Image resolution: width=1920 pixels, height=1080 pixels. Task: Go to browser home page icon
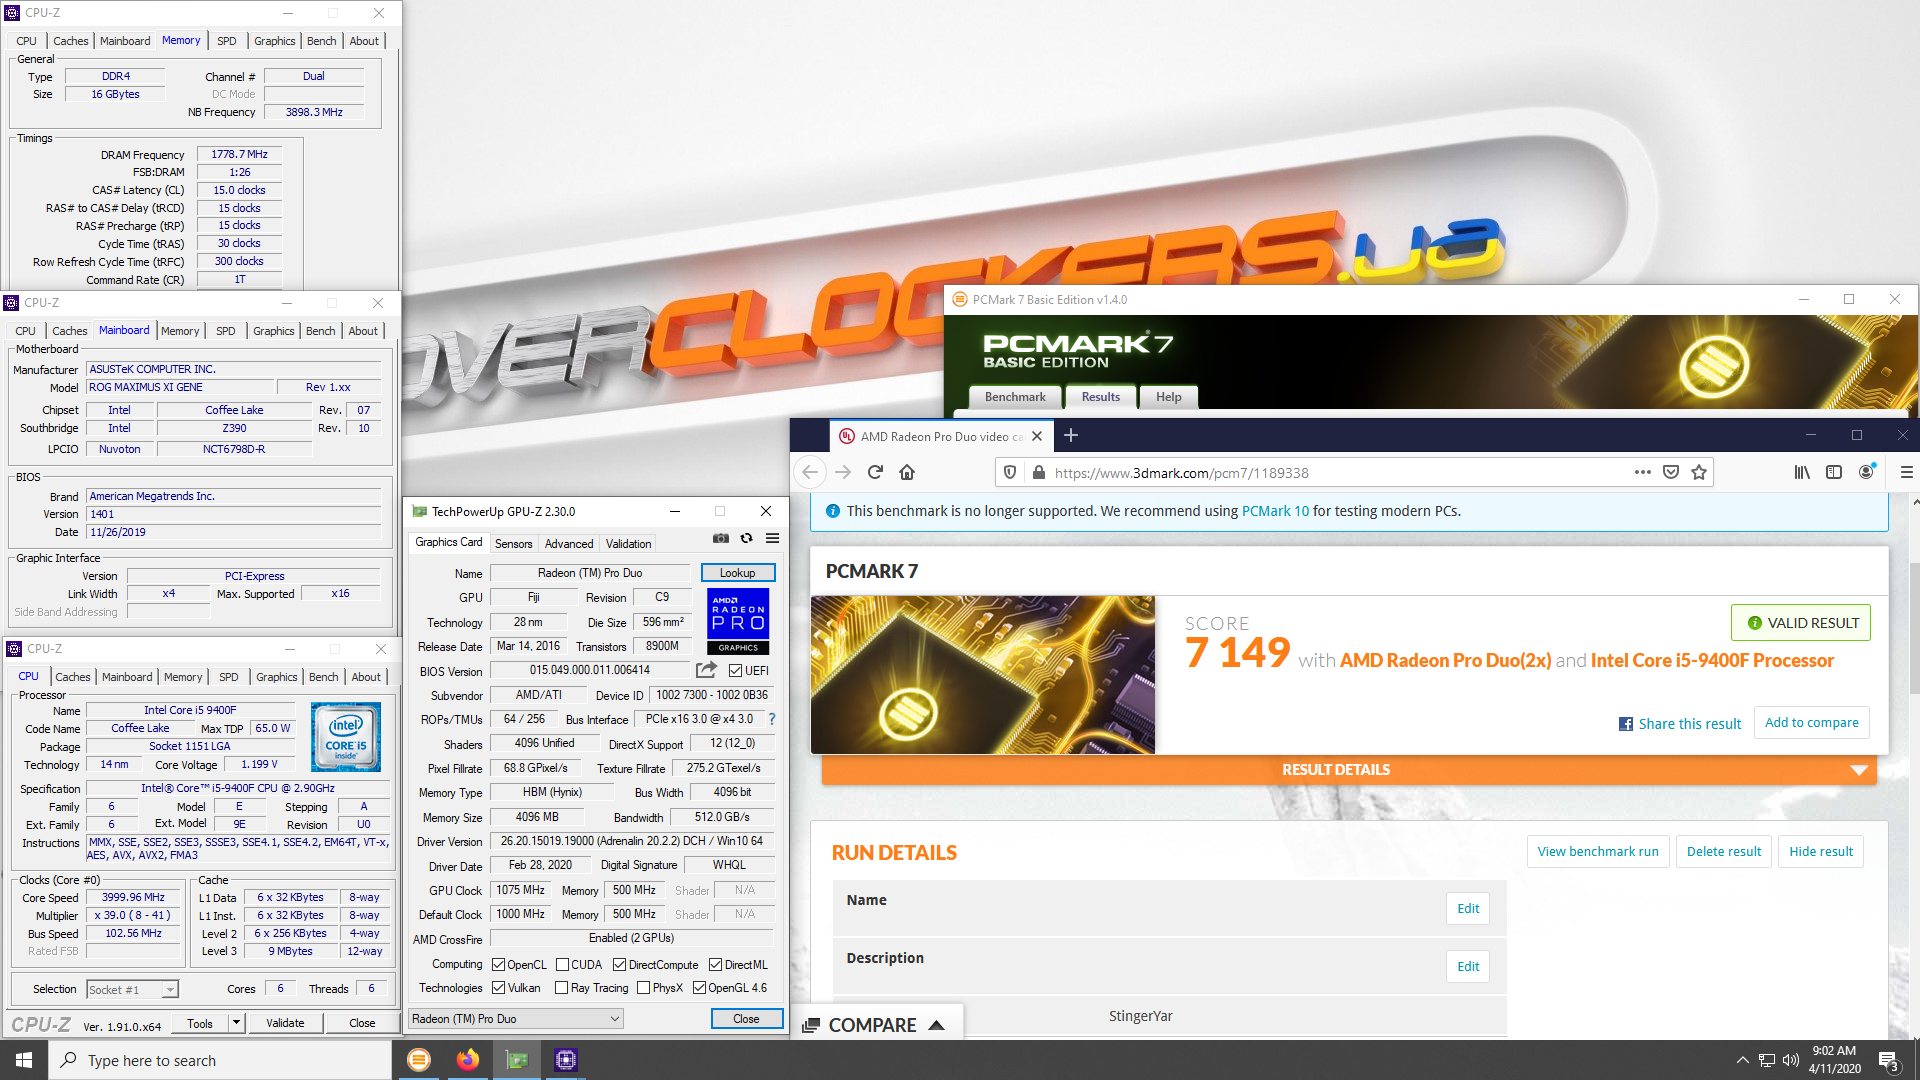[x=907, y=472]
